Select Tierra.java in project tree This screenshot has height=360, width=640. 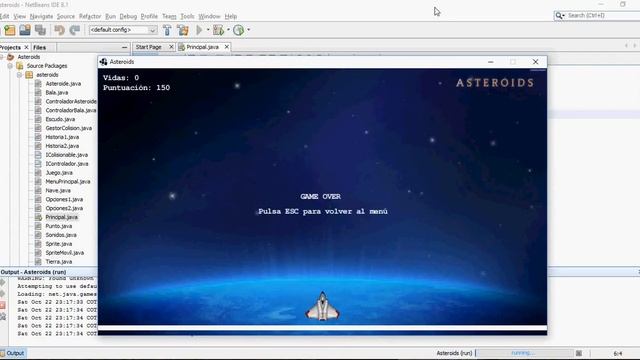[x=59, y=262]
